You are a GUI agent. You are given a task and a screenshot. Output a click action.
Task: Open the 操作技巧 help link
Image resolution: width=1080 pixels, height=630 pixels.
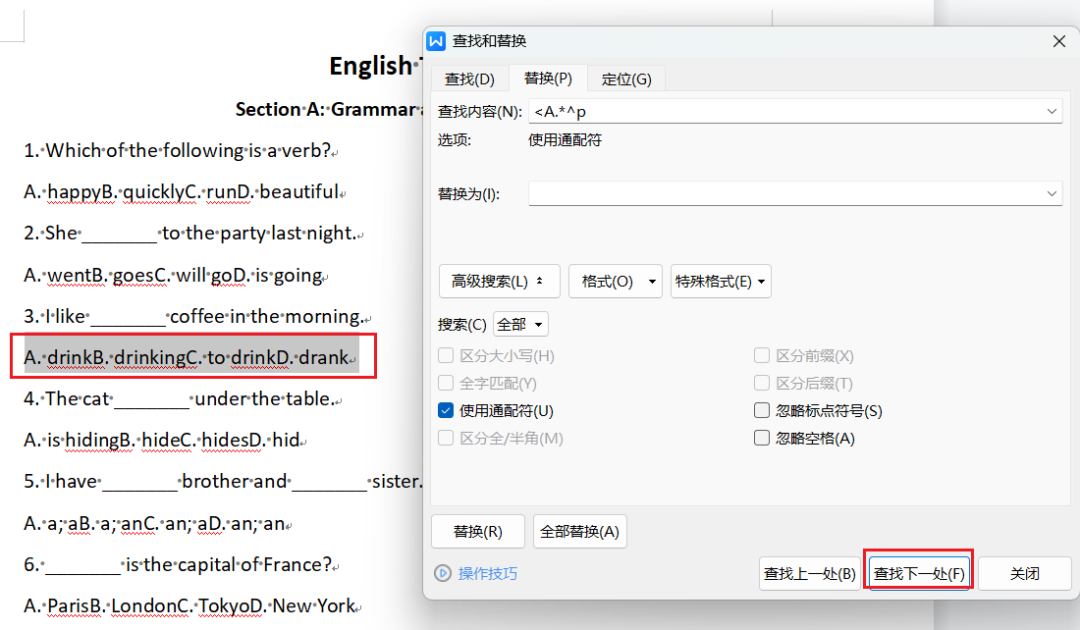click(x=488, y=573)
